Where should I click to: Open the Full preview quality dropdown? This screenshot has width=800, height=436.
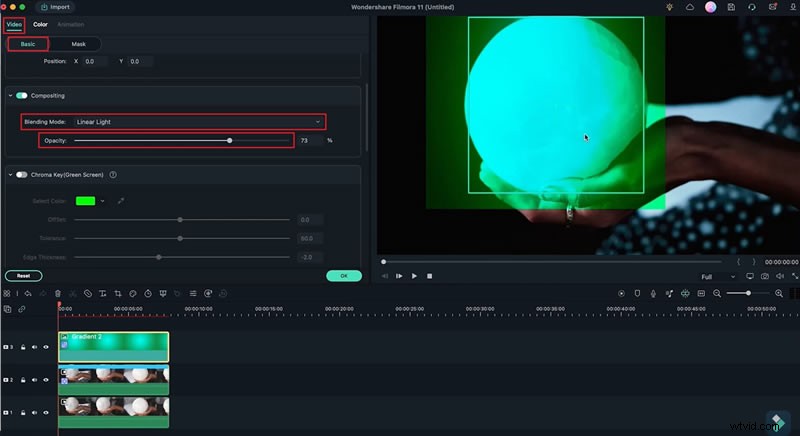tap(718, 277)
